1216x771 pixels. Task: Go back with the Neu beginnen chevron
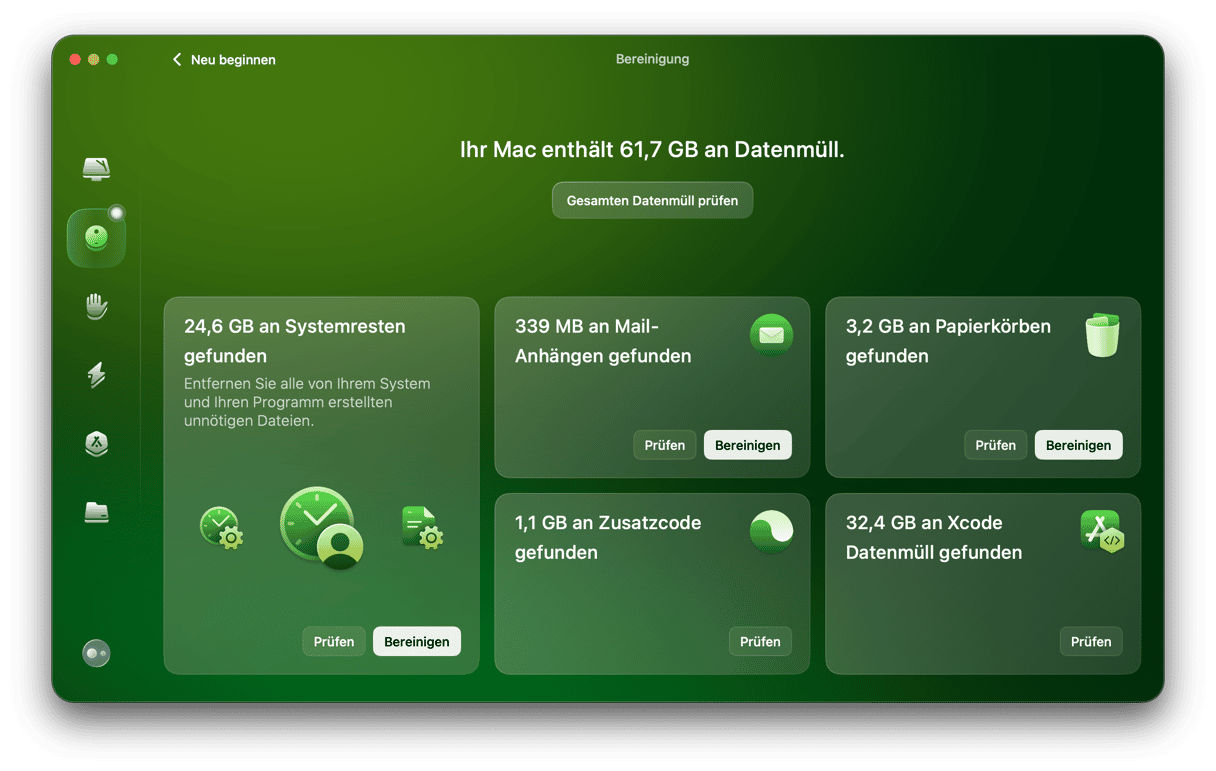pos(178,60)
